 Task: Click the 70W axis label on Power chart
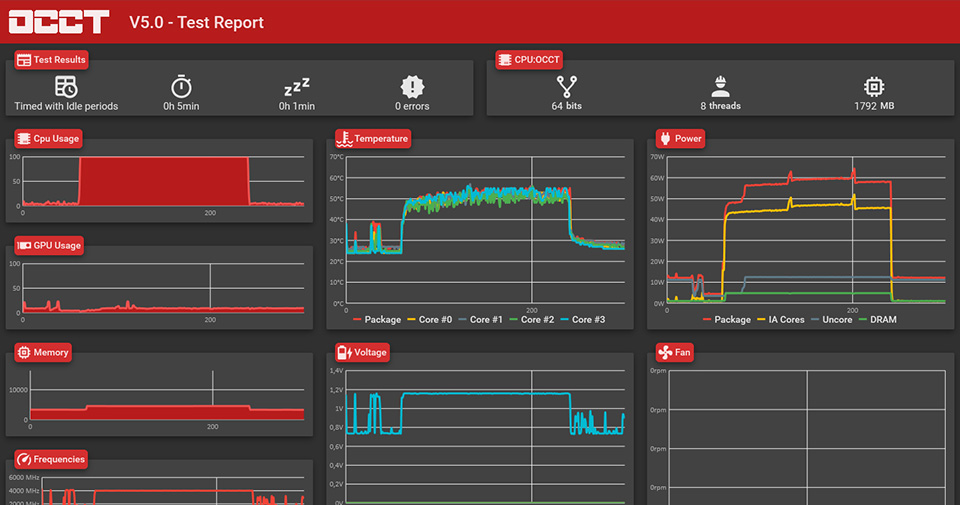pos(657,157)
